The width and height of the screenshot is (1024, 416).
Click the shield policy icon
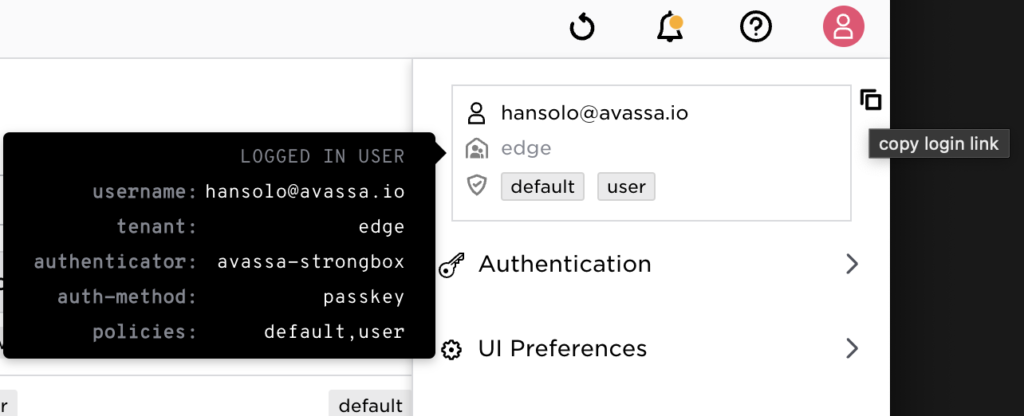(477, 186)
